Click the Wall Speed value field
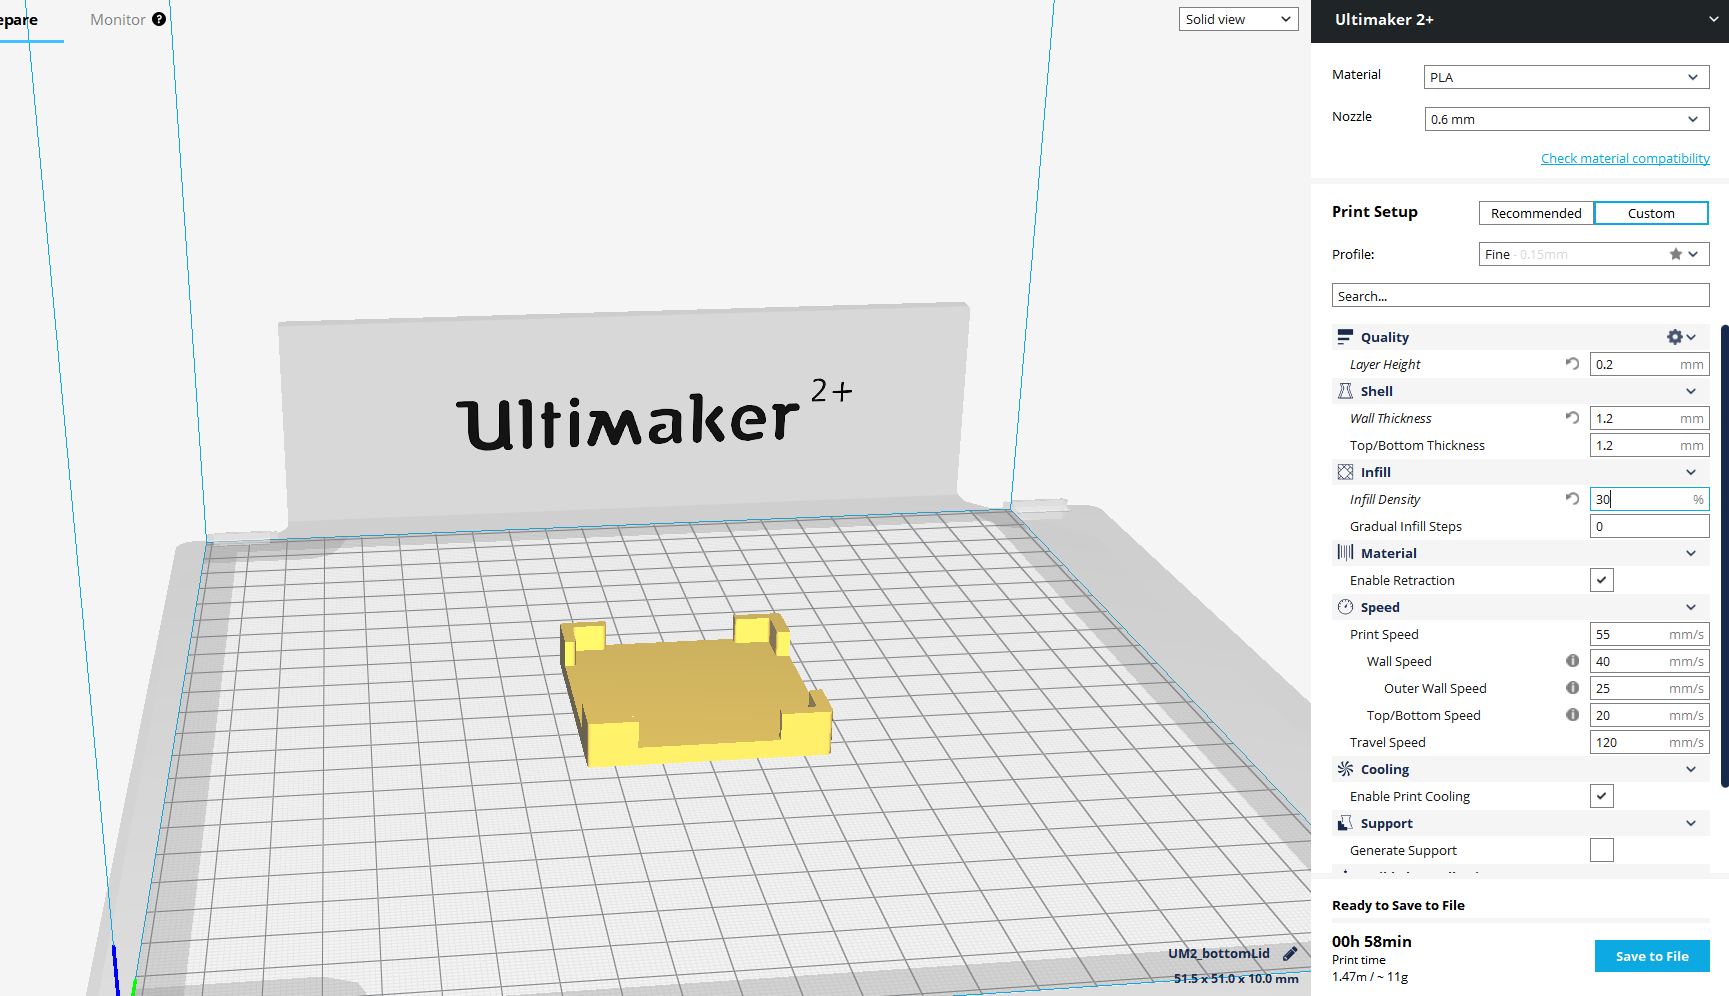This screenshot has width=1729, height=996. click(x=1649, y=661)
